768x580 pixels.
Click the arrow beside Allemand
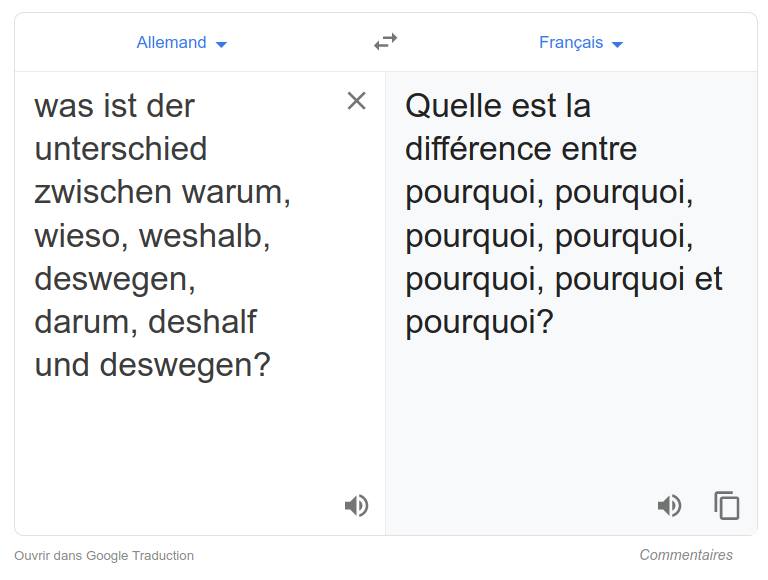pos(222,44)
